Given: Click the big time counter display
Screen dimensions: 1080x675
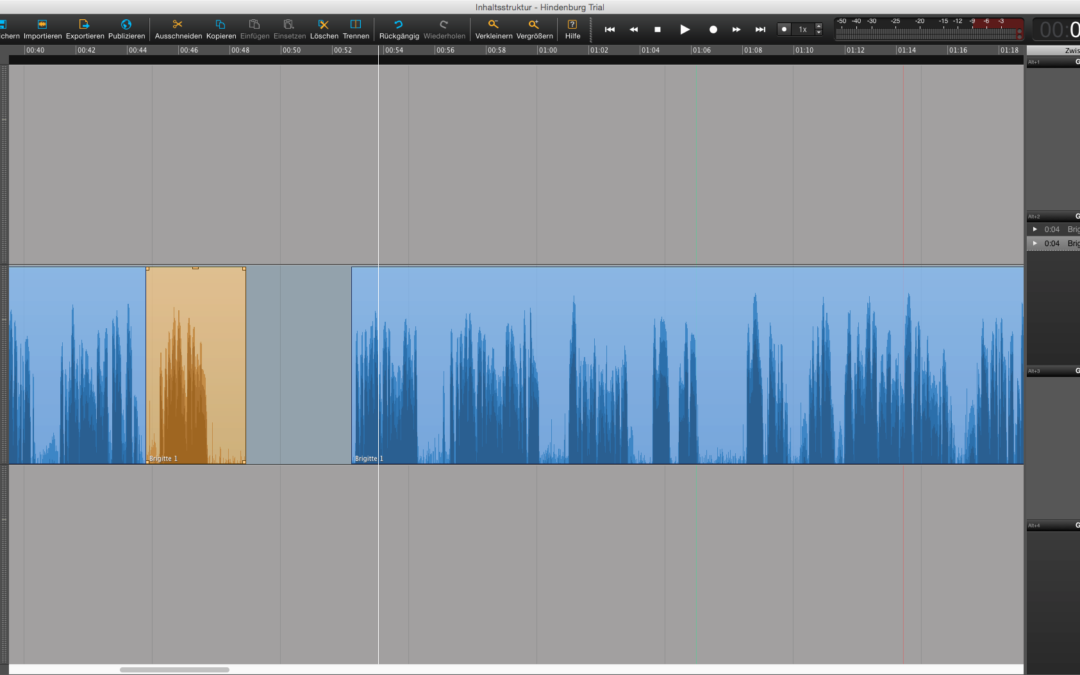Looking at the screenshot, I should [x=1056, y=30].
